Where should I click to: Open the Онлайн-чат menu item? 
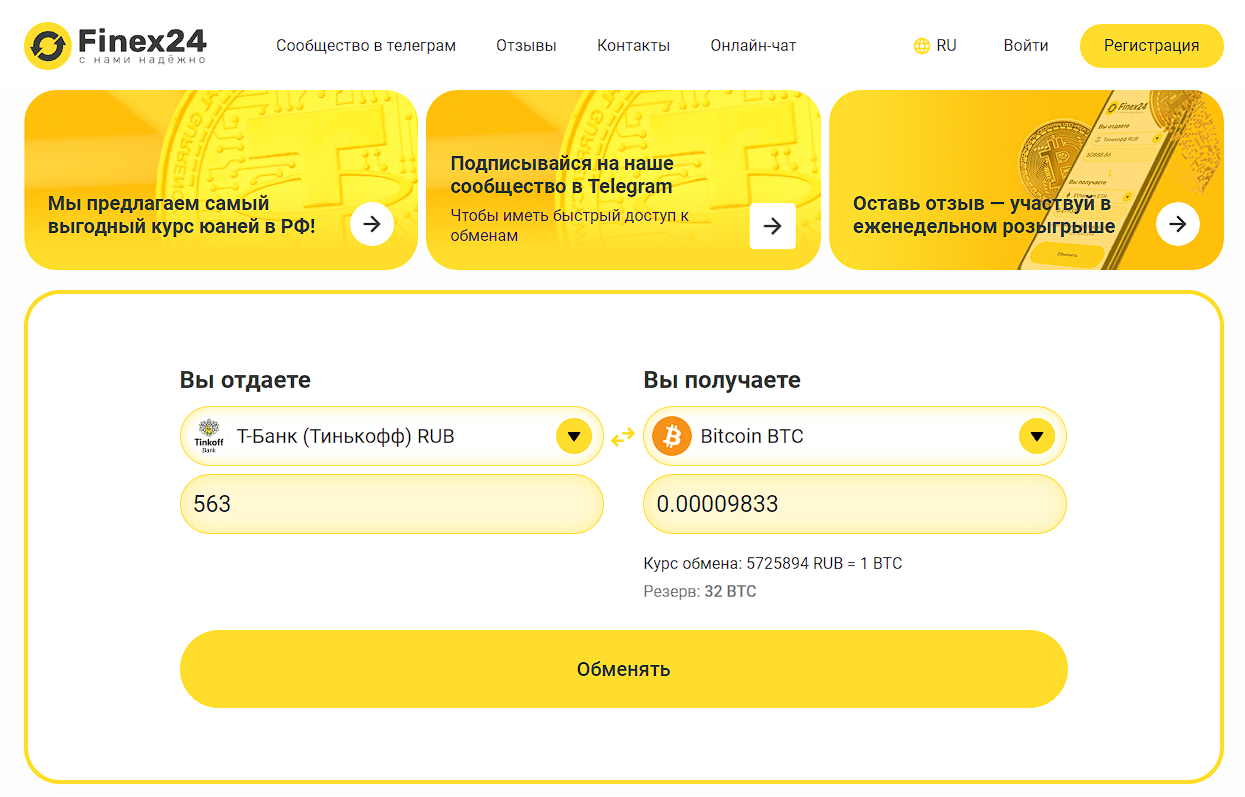(x=754, y=46)
